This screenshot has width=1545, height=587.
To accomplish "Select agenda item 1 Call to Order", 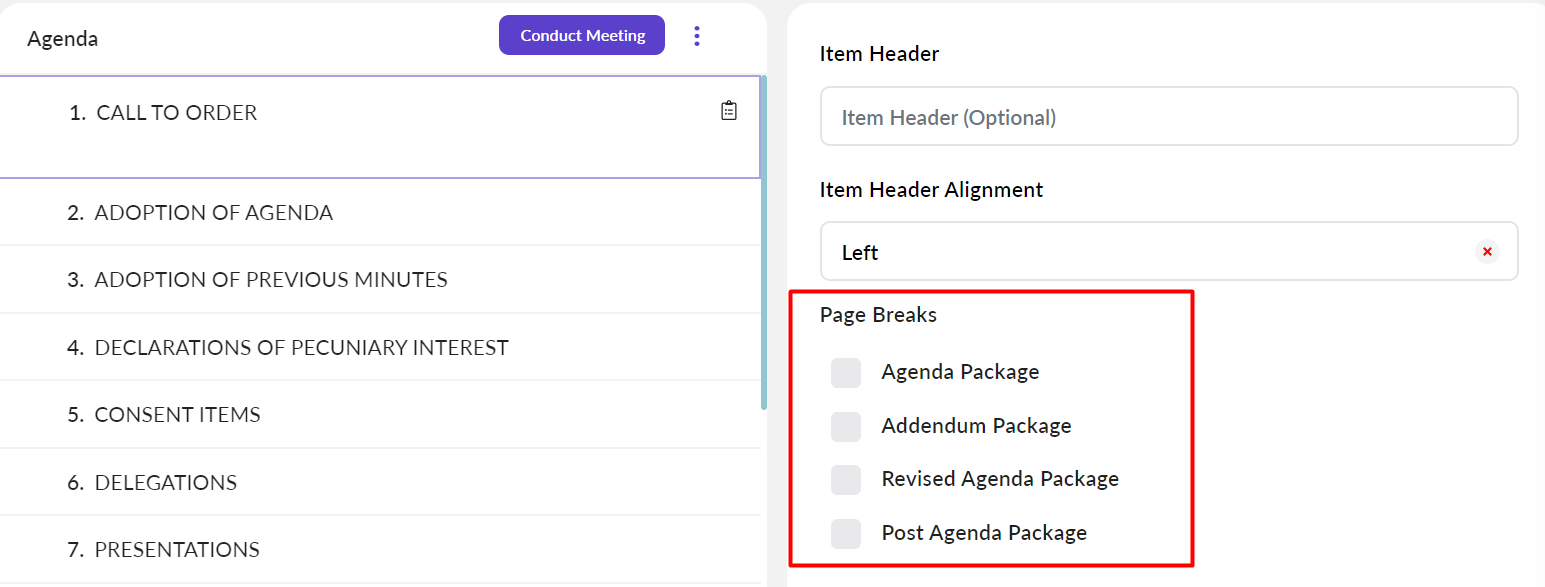I will click(177, 113).
